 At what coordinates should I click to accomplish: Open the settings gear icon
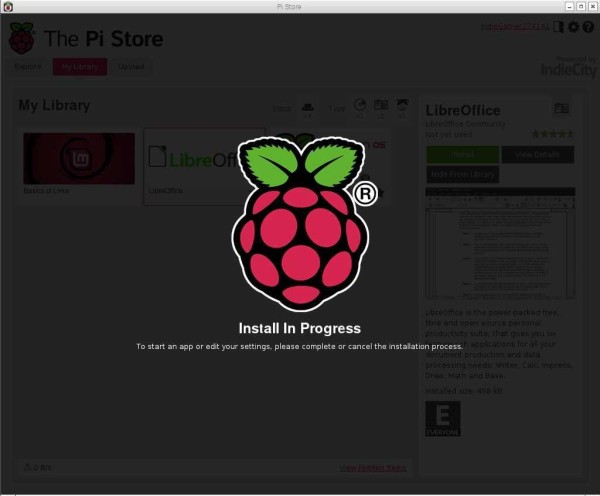[573, 27]
